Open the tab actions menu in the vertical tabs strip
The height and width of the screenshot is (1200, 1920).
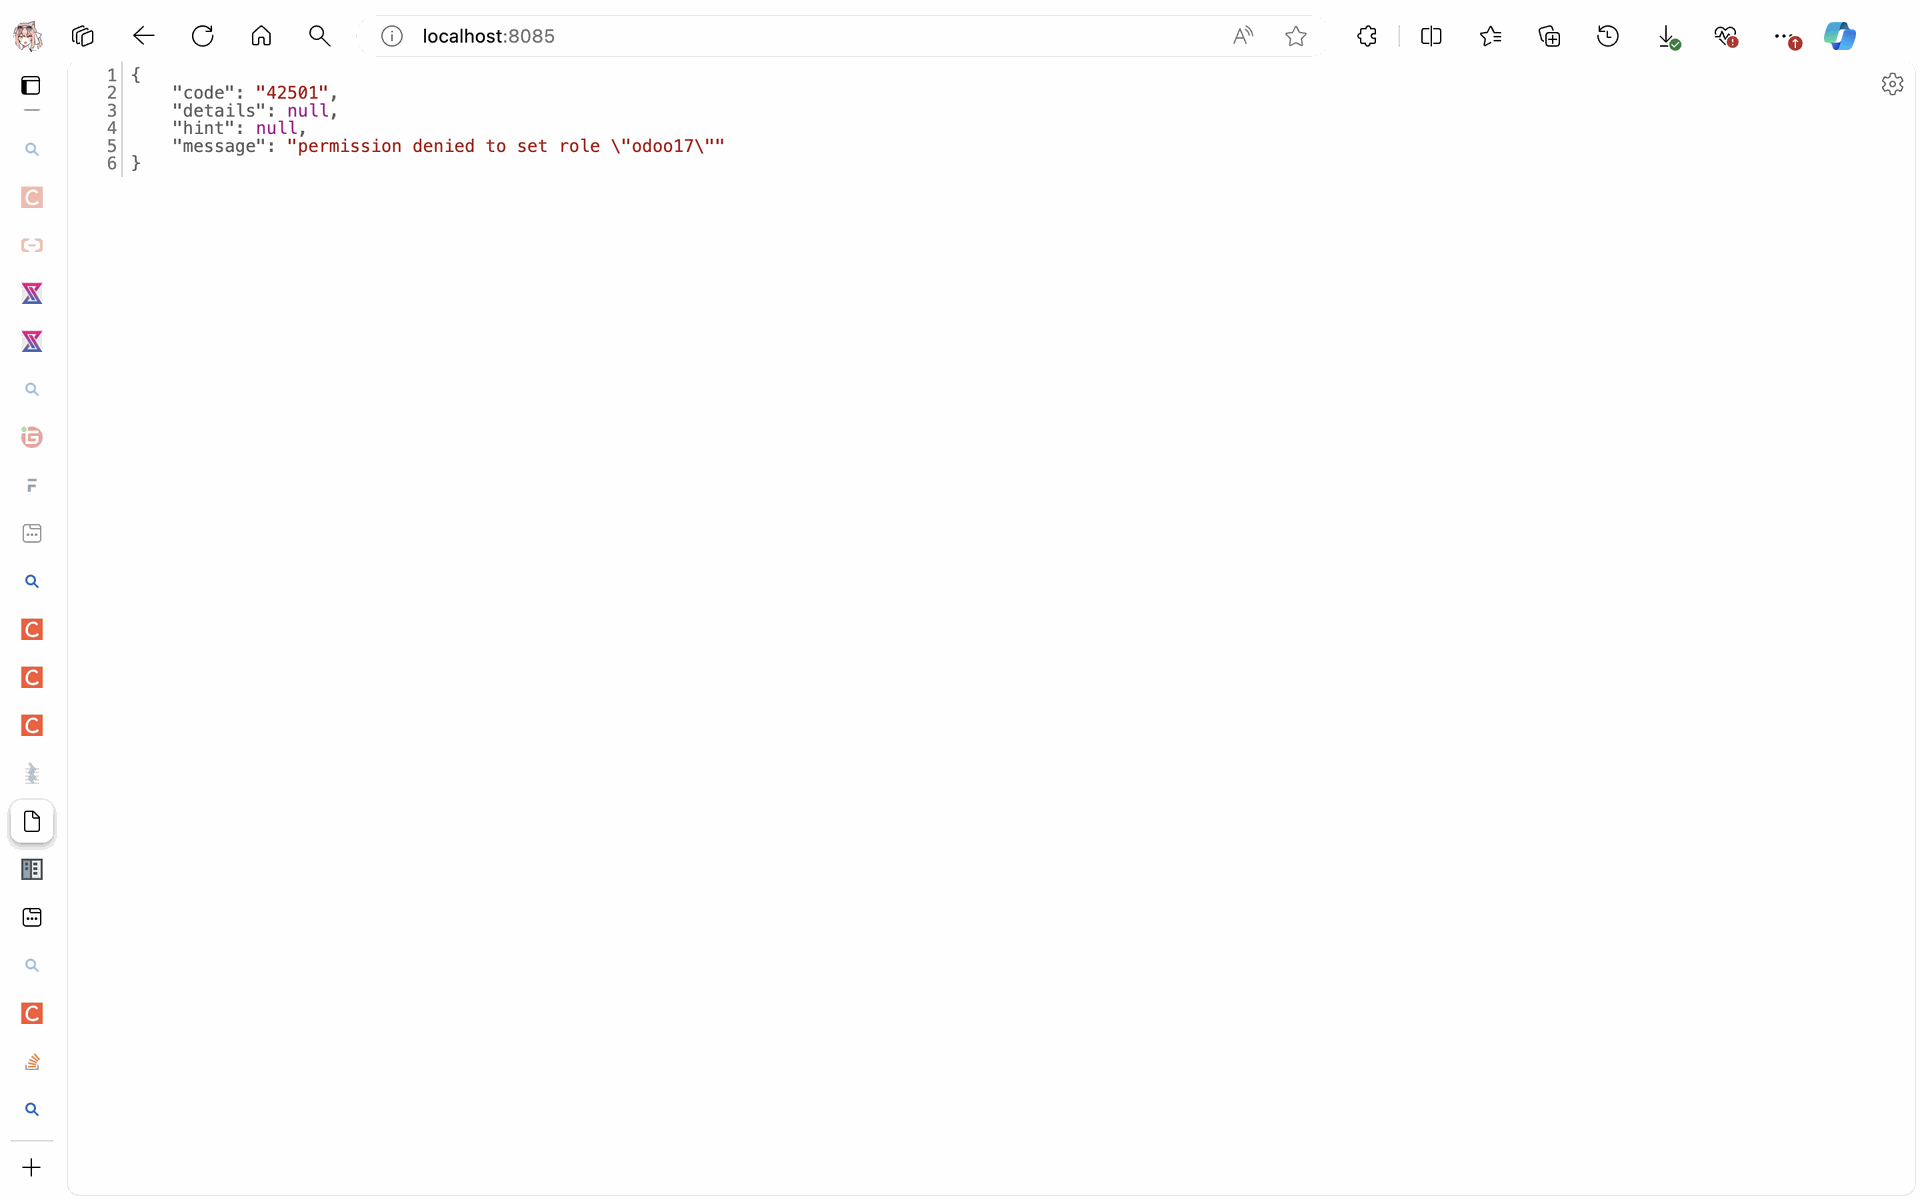coord(31,86)
